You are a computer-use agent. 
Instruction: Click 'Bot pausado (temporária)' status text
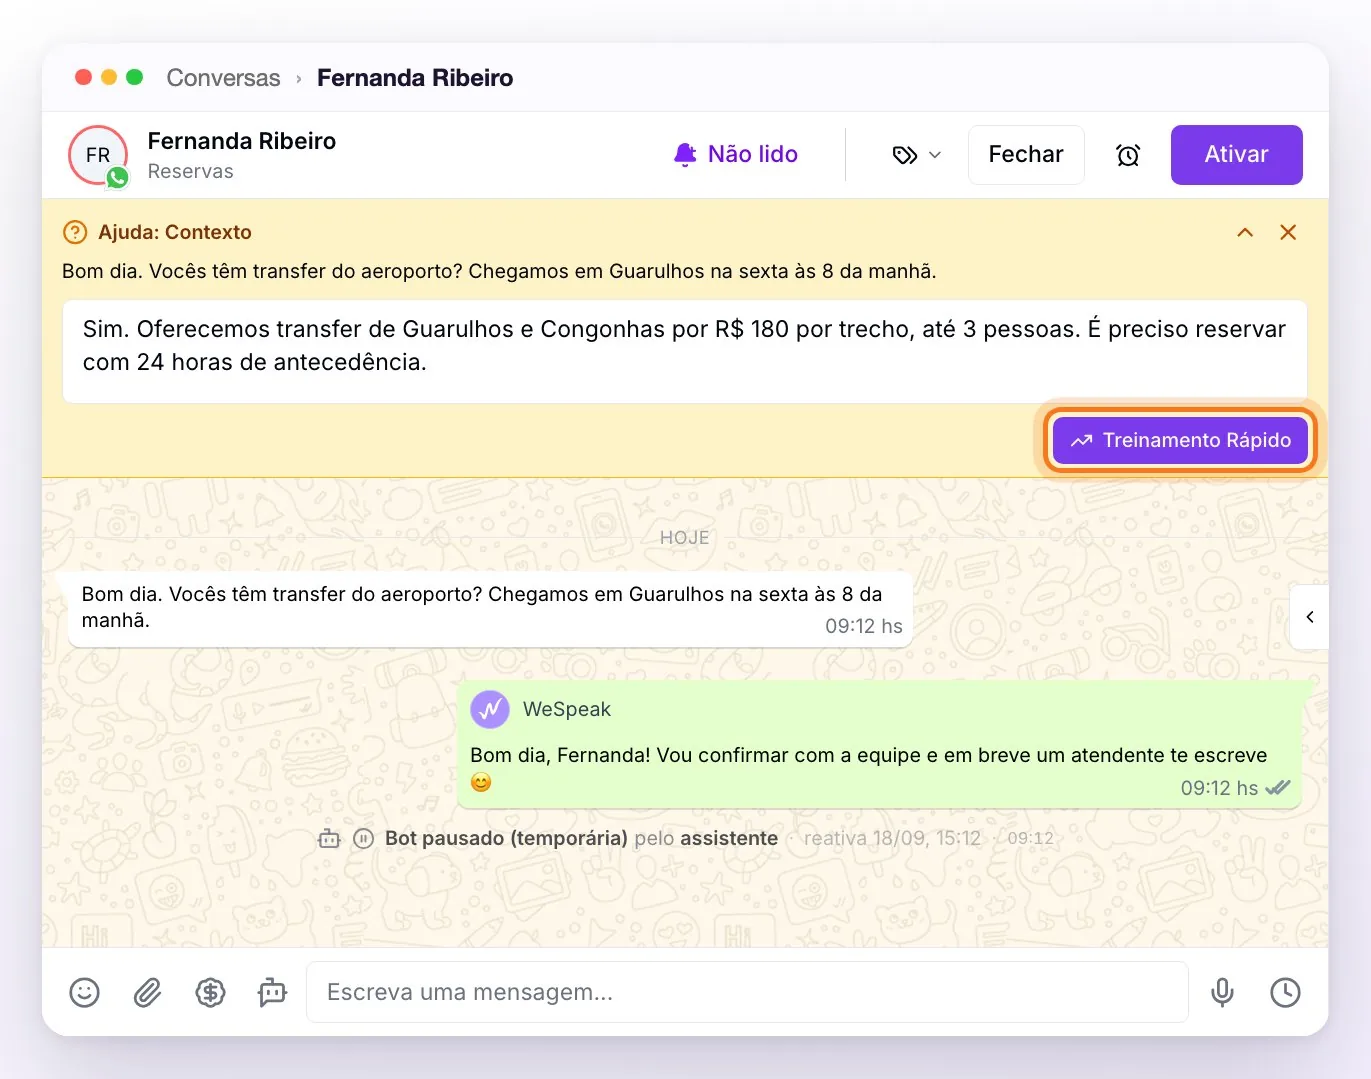[x=506, y=838]
